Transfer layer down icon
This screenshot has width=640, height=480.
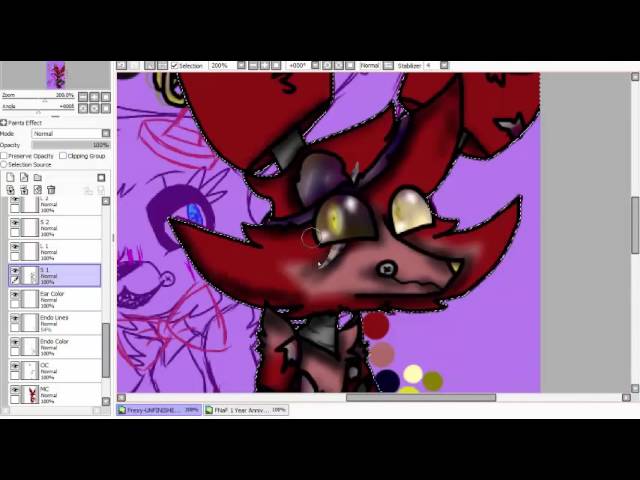(11, 190)
